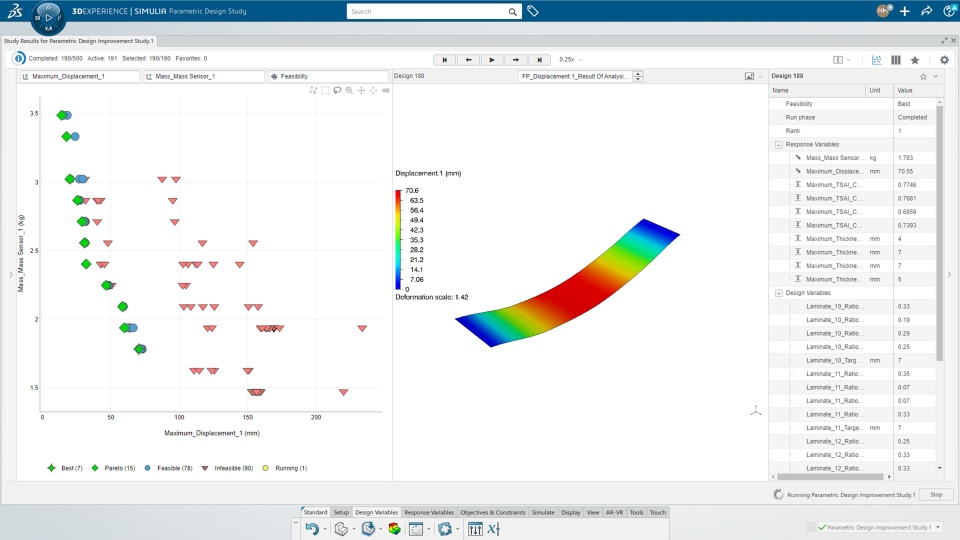Click the search magnifier icon
Screen dimensions: 960x540
512,12
